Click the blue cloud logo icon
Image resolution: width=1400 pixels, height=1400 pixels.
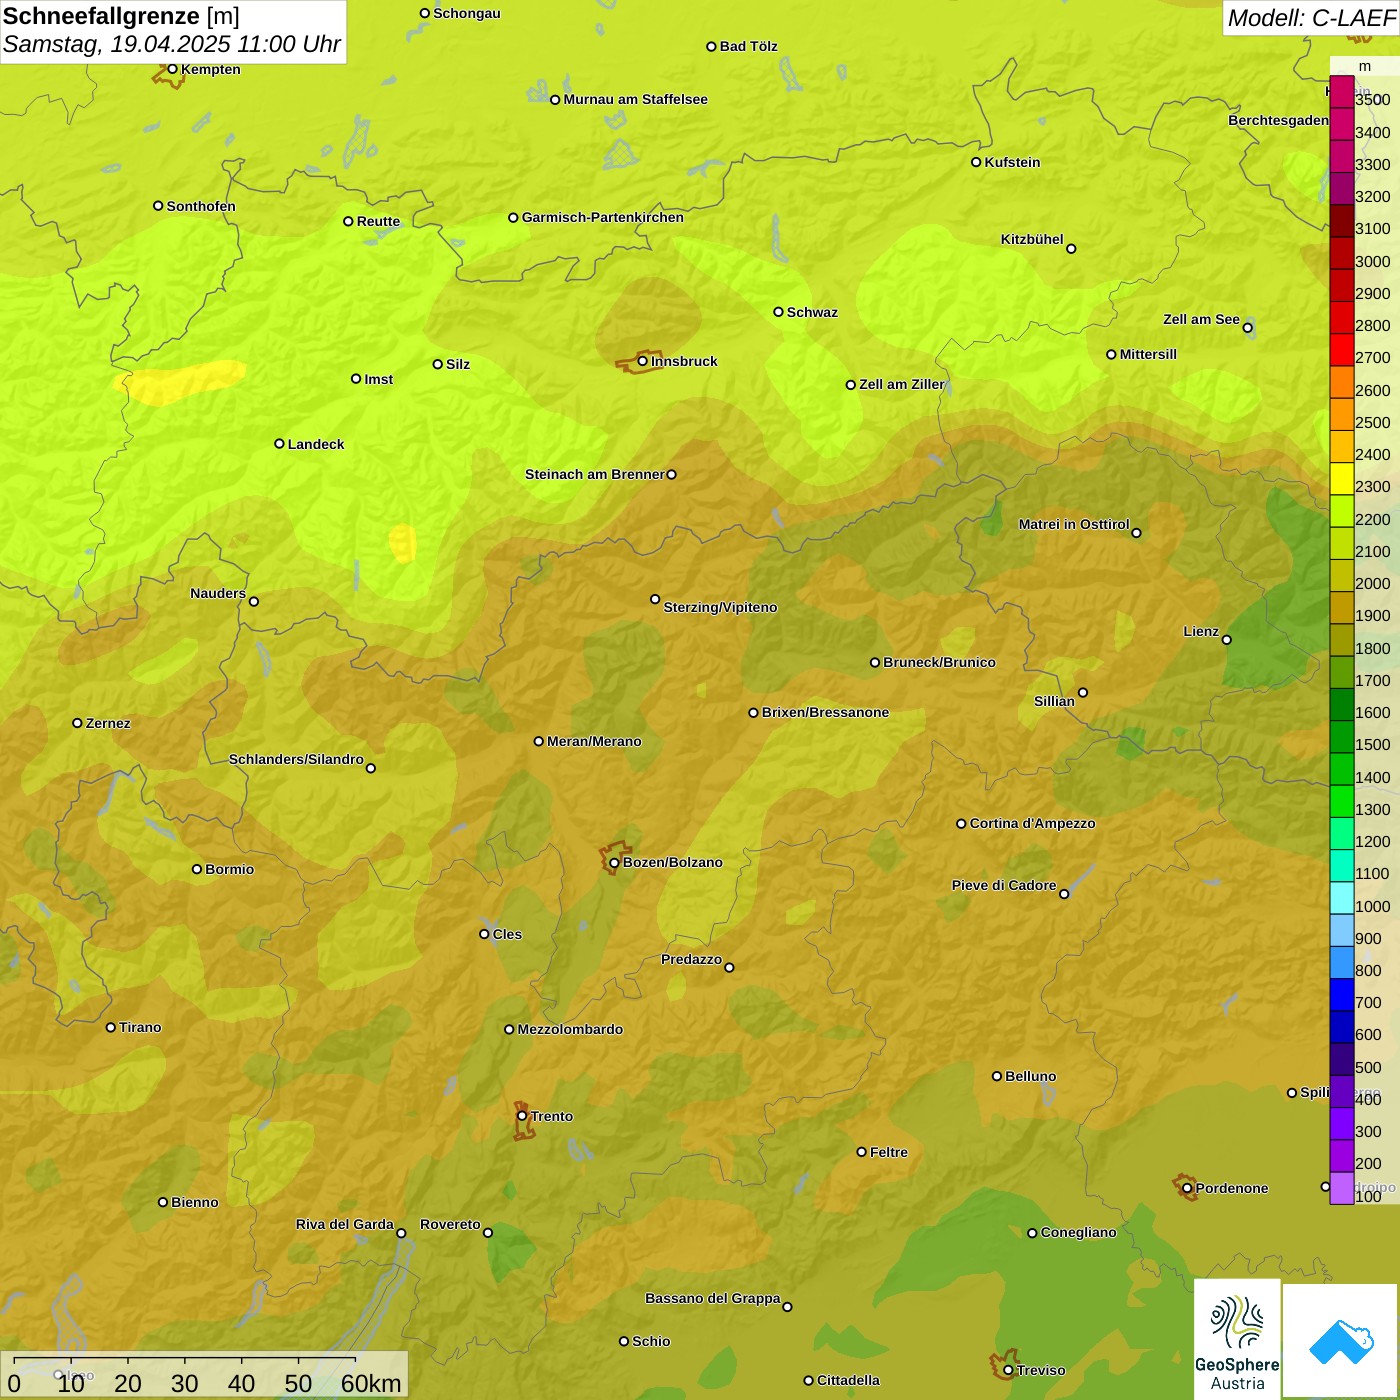(1341, 1342)
